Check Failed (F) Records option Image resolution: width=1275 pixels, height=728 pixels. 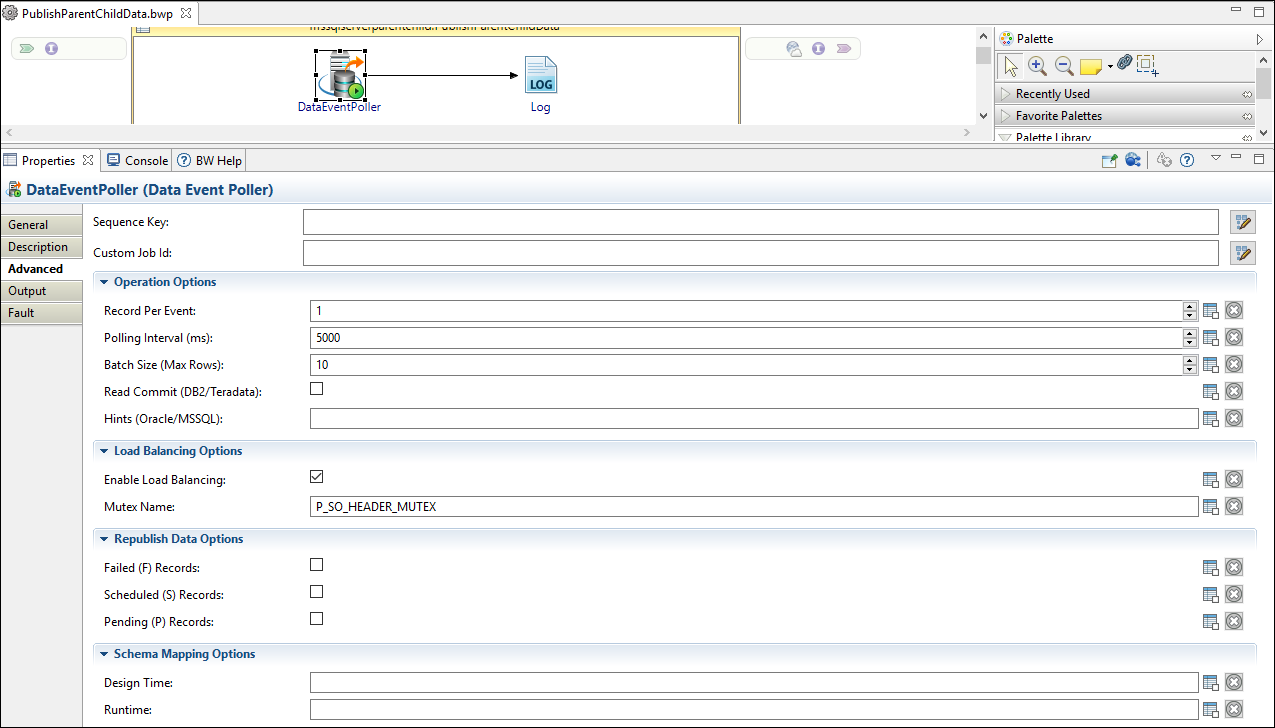(317, 565)
